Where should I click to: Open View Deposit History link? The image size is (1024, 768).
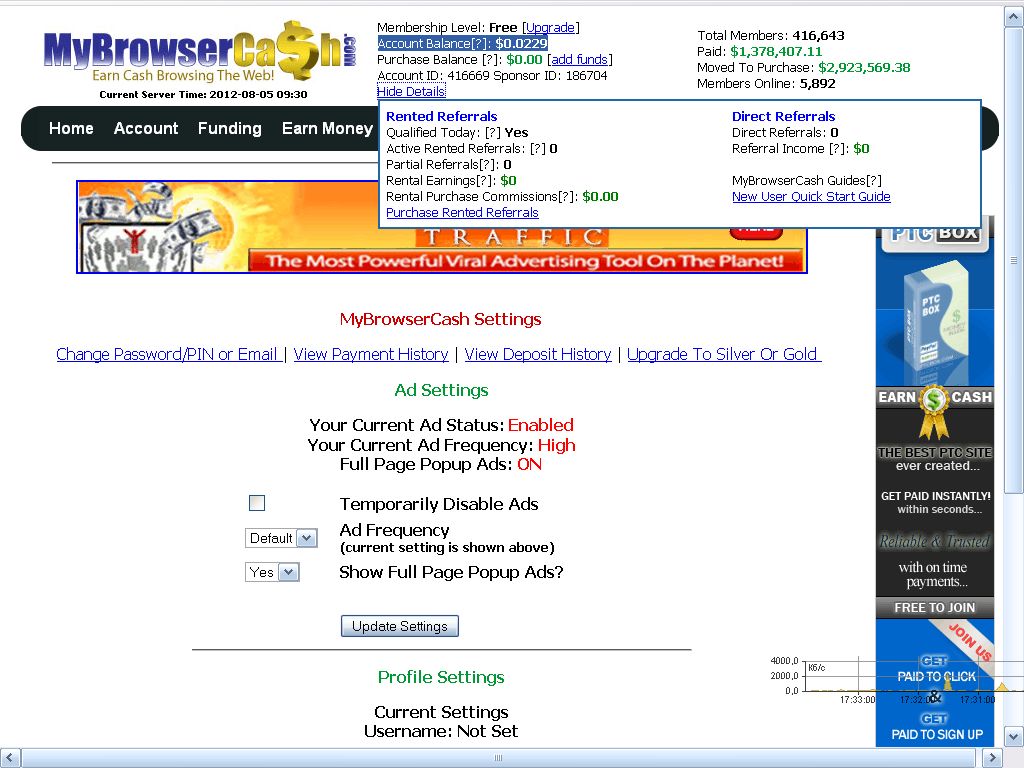pos(538,354)
